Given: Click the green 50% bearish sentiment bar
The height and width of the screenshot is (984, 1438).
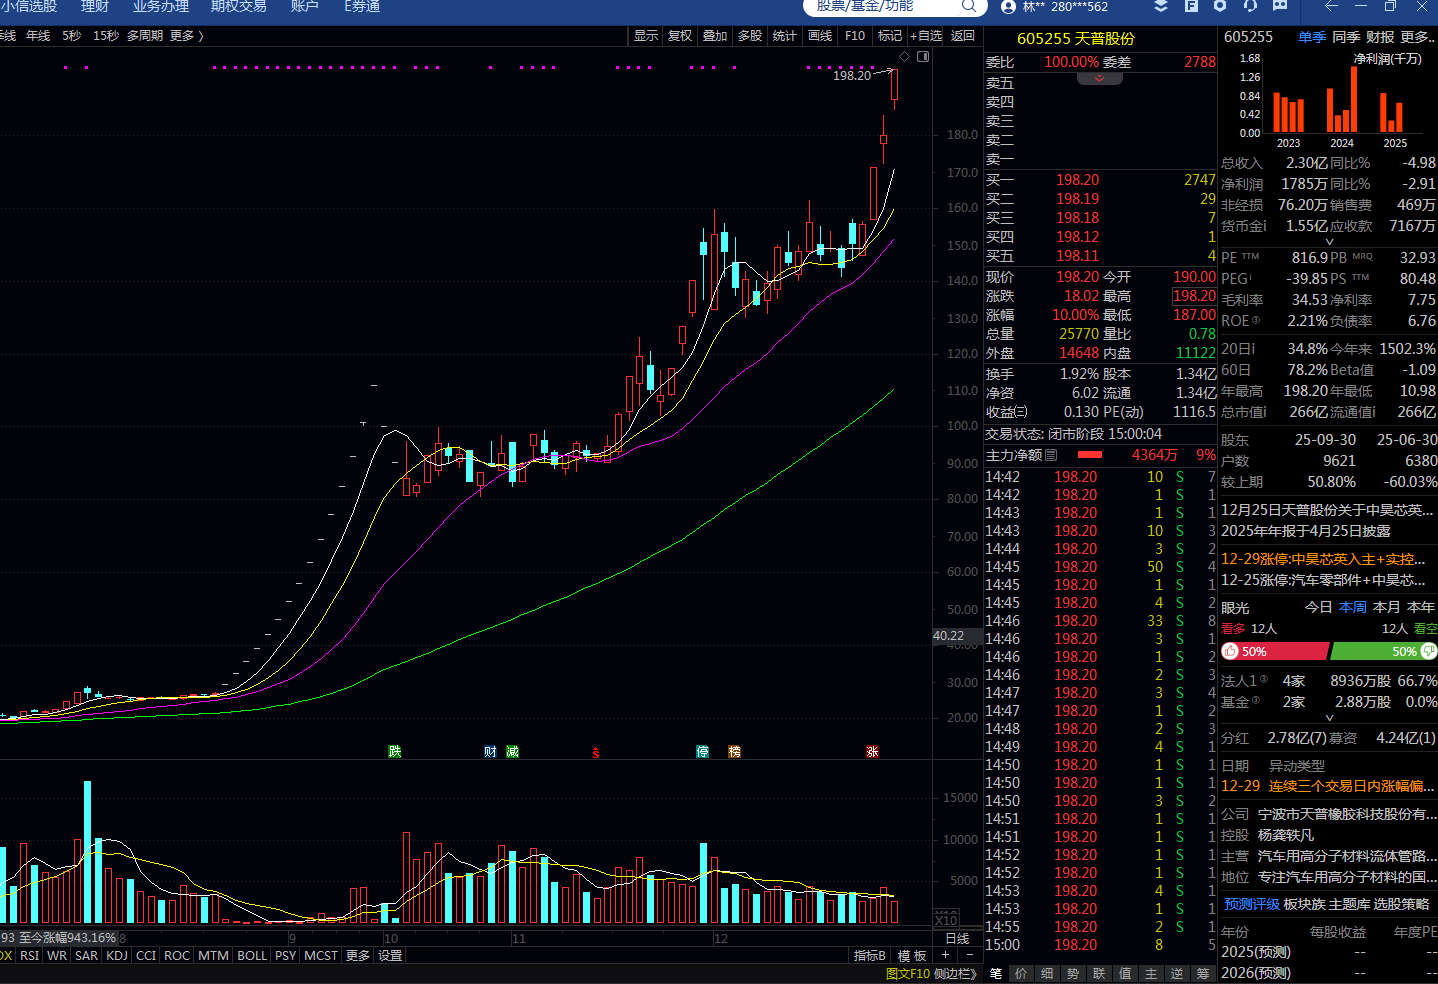Looking at the screenshot, I should [1384, 651].
